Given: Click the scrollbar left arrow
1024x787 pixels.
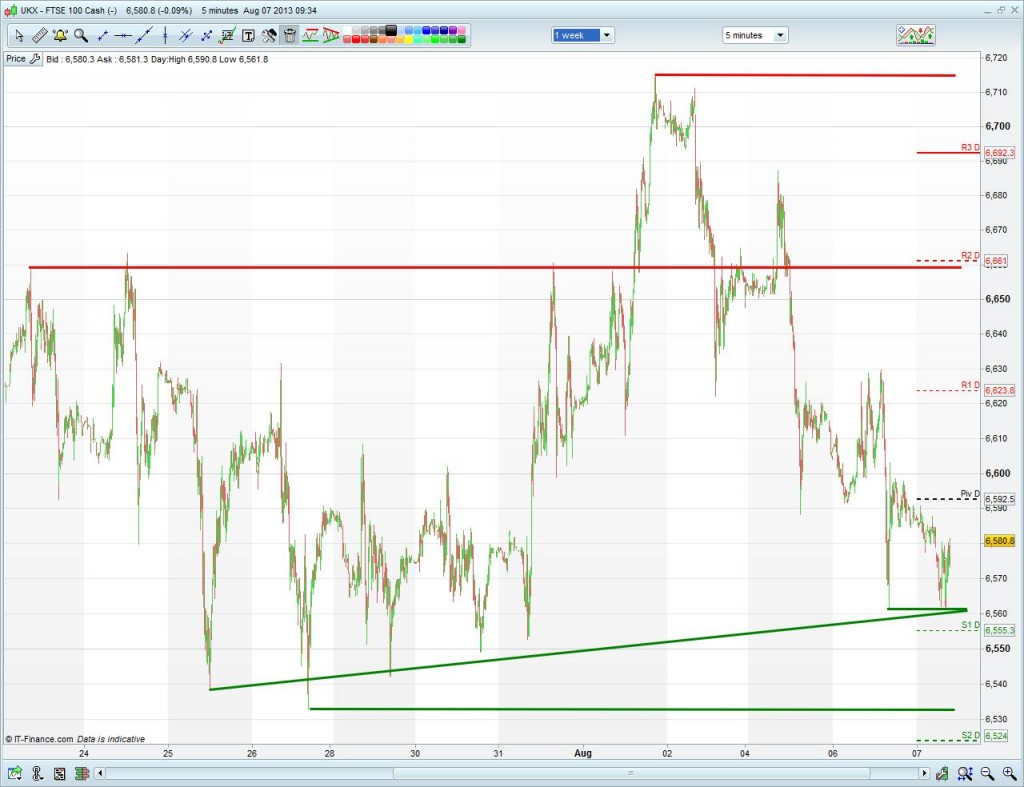Looking at the screenshot, I should pos(100,773).
